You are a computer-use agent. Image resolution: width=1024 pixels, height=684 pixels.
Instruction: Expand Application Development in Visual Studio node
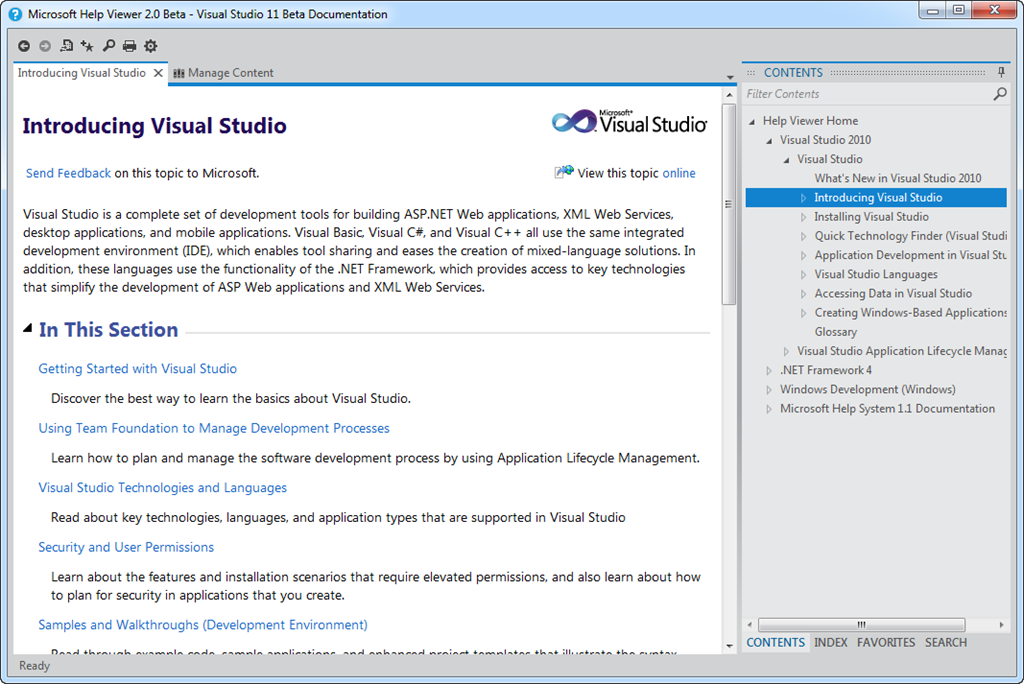pos(803,255)
